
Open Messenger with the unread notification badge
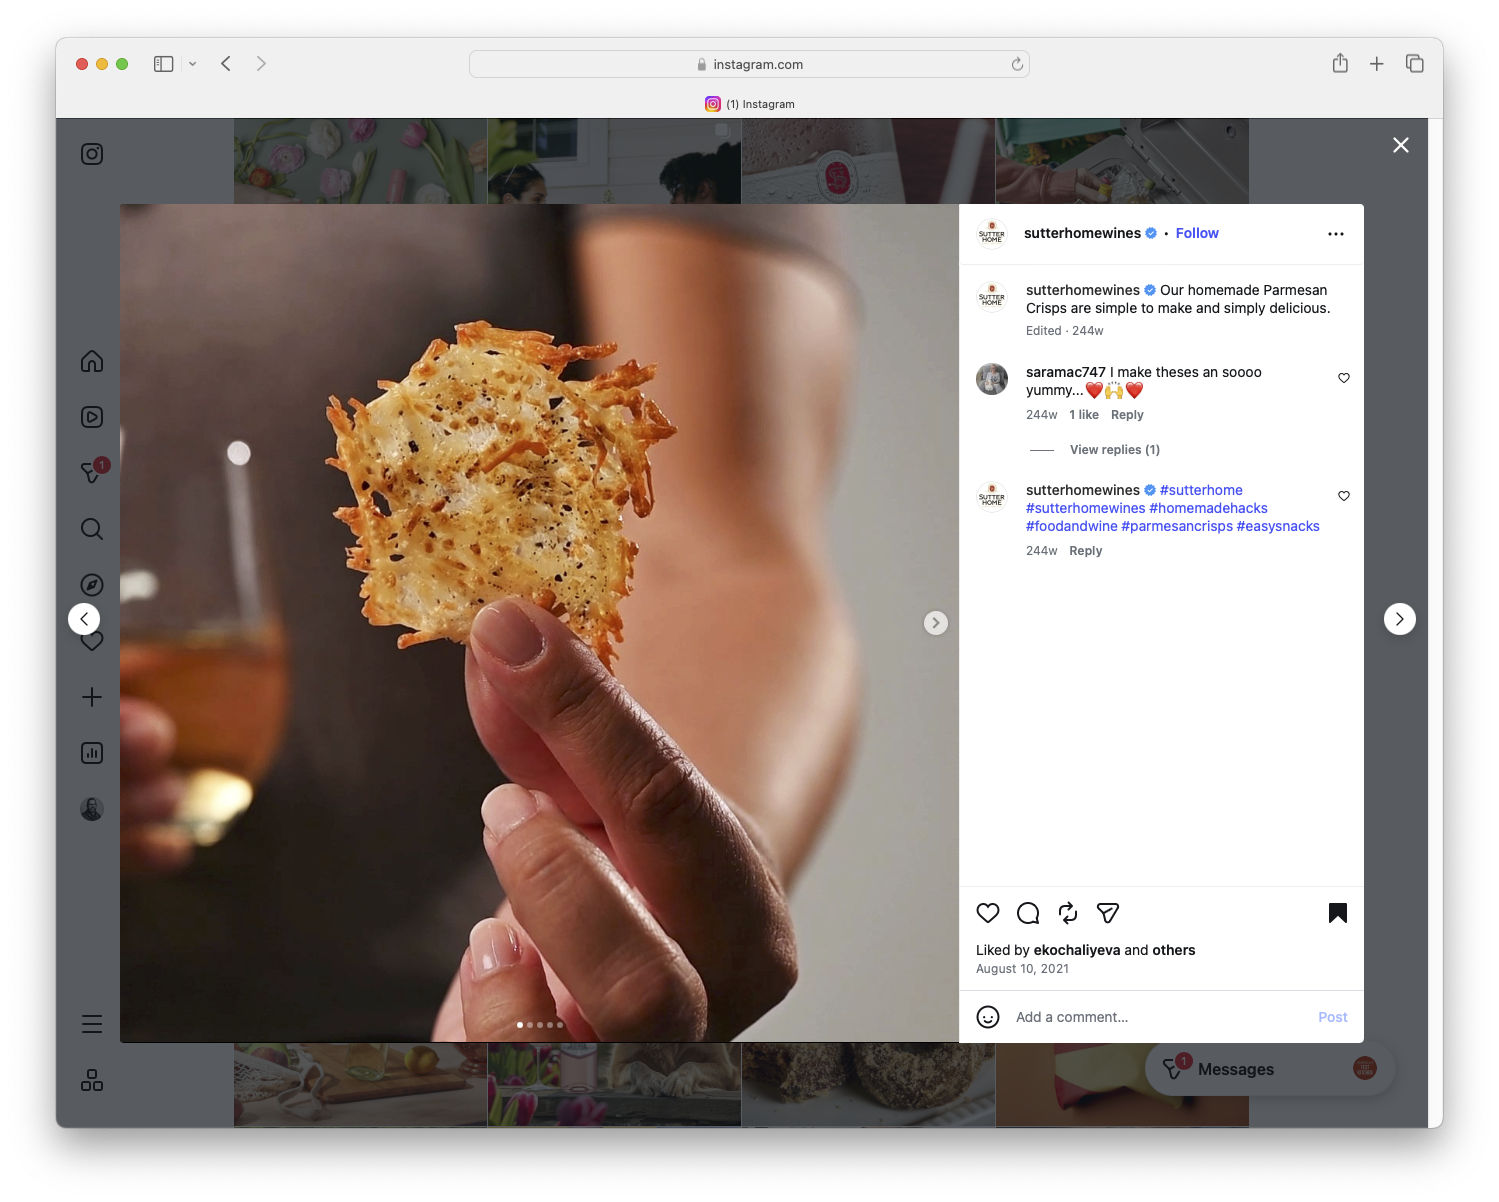[x=91, y=473]
